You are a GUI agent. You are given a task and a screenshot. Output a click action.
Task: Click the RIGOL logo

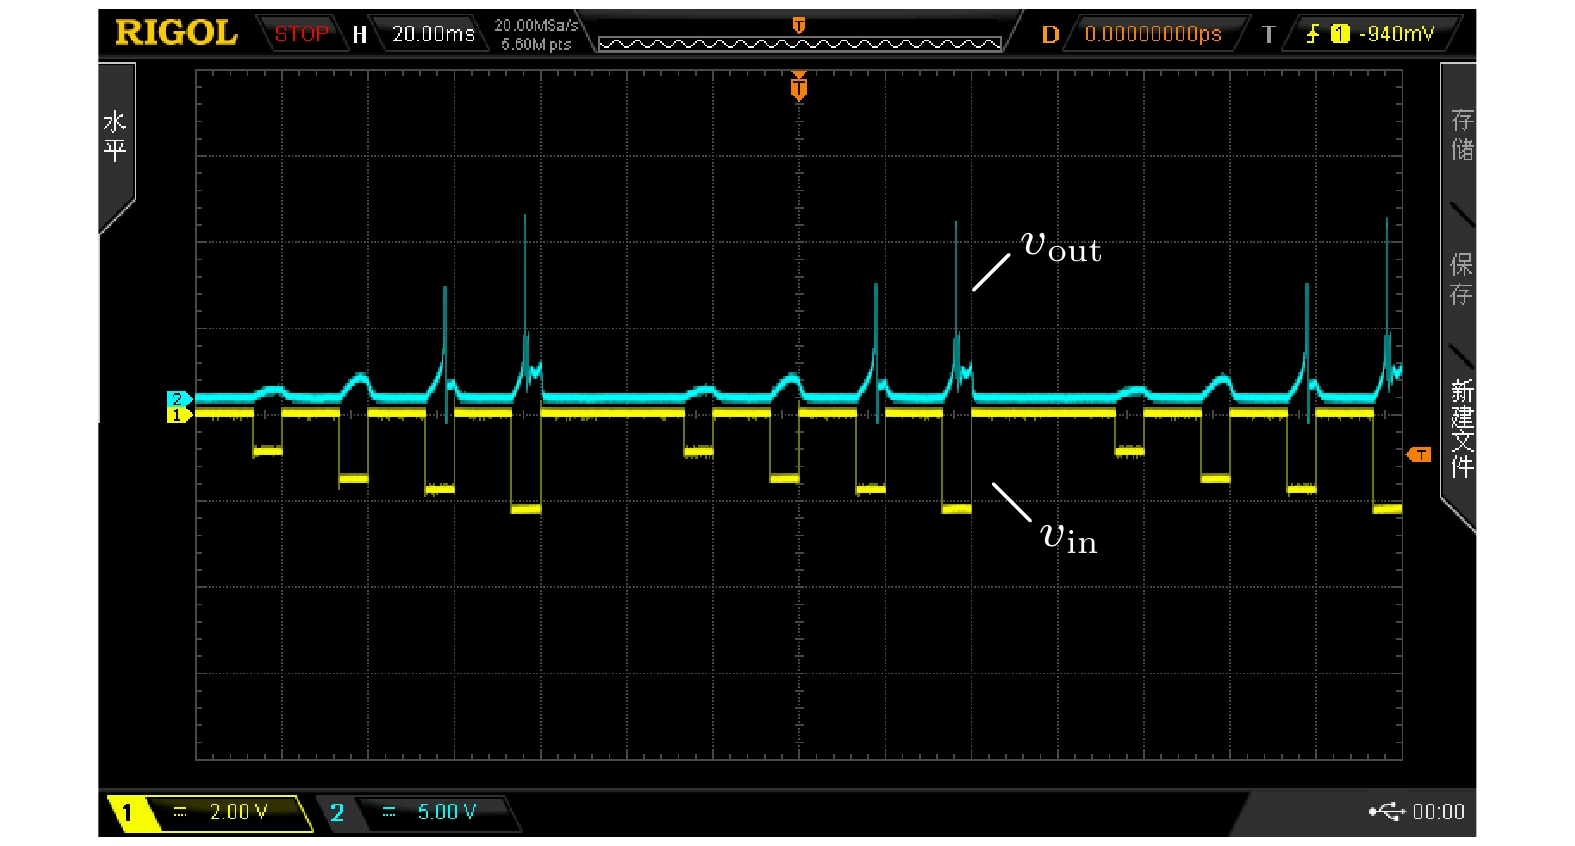(176, 33)
